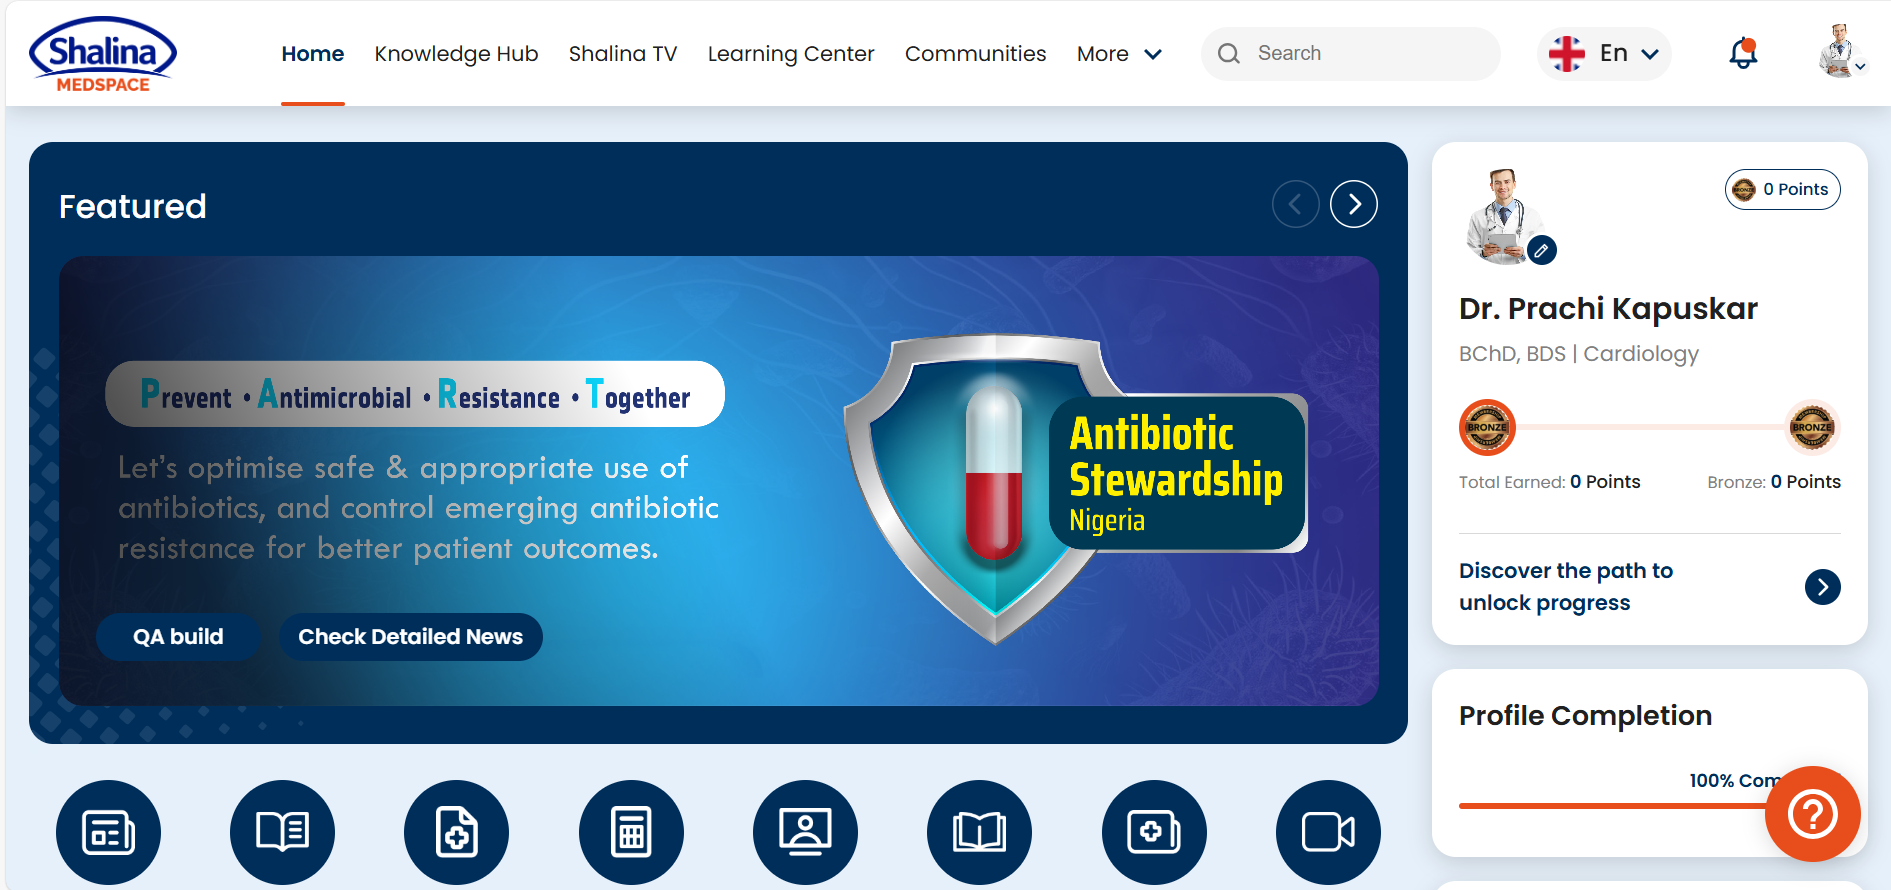Click arrow beside Discover the path

(1822, 587)
